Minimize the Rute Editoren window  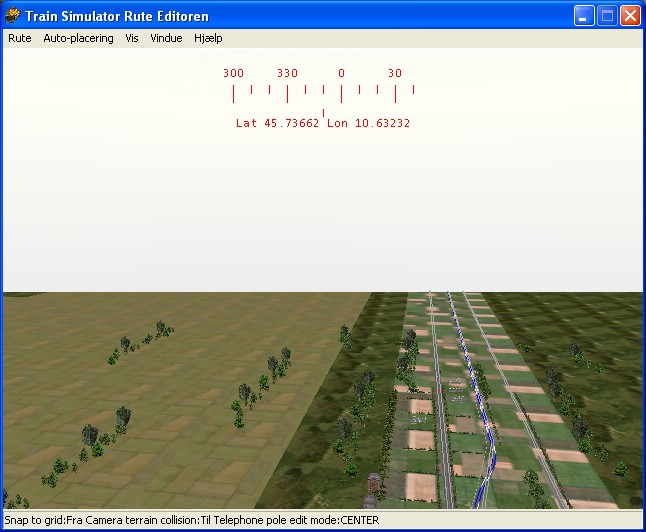[x=584, y=16]
